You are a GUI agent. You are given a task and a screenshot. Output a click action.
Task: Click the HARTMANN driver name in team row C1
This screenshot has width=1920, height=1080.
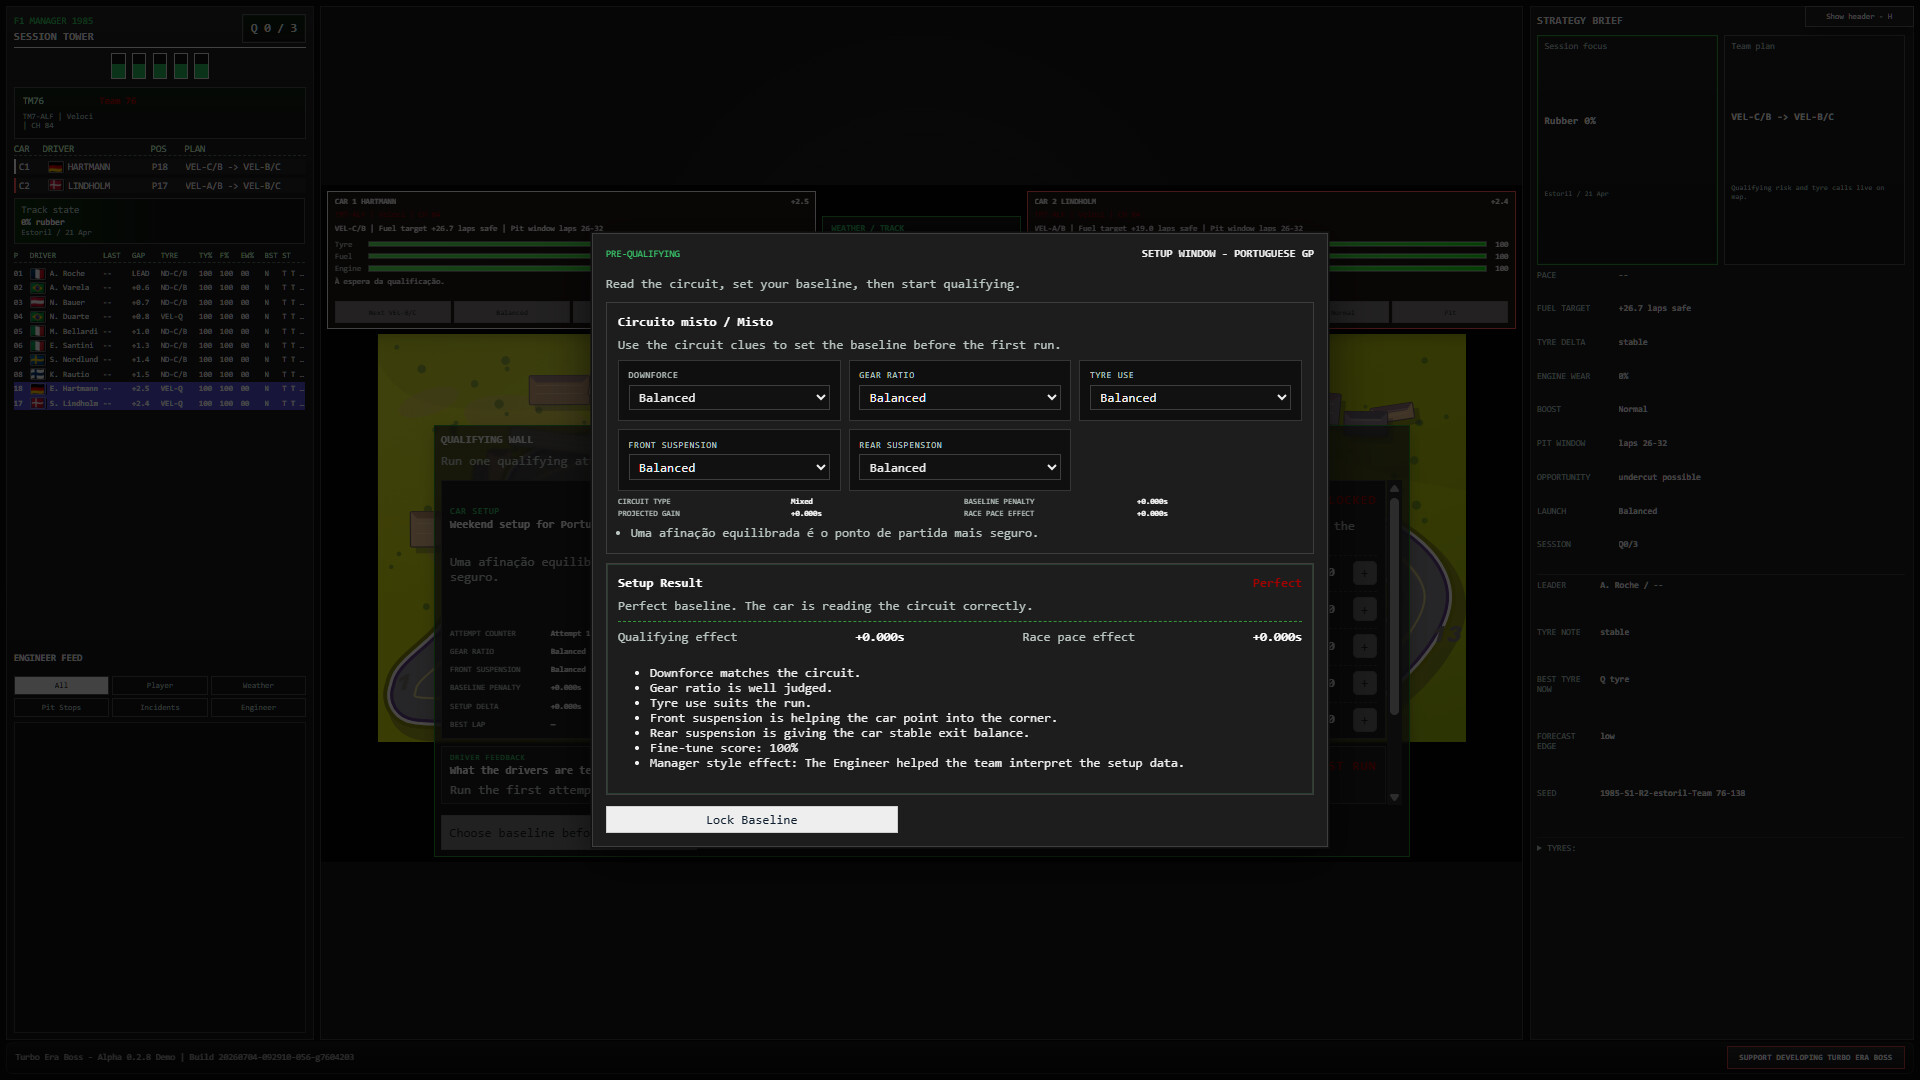point(89,167)
